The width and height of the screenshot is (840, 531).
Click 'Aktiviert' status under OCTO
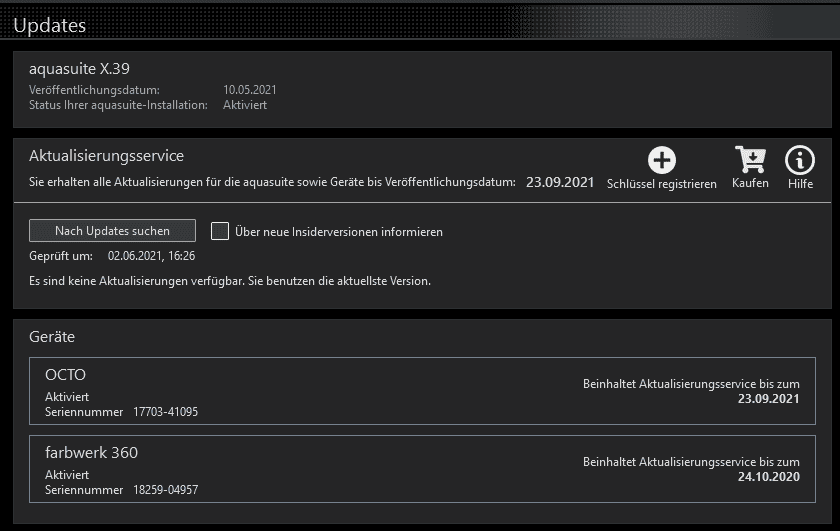67,397
